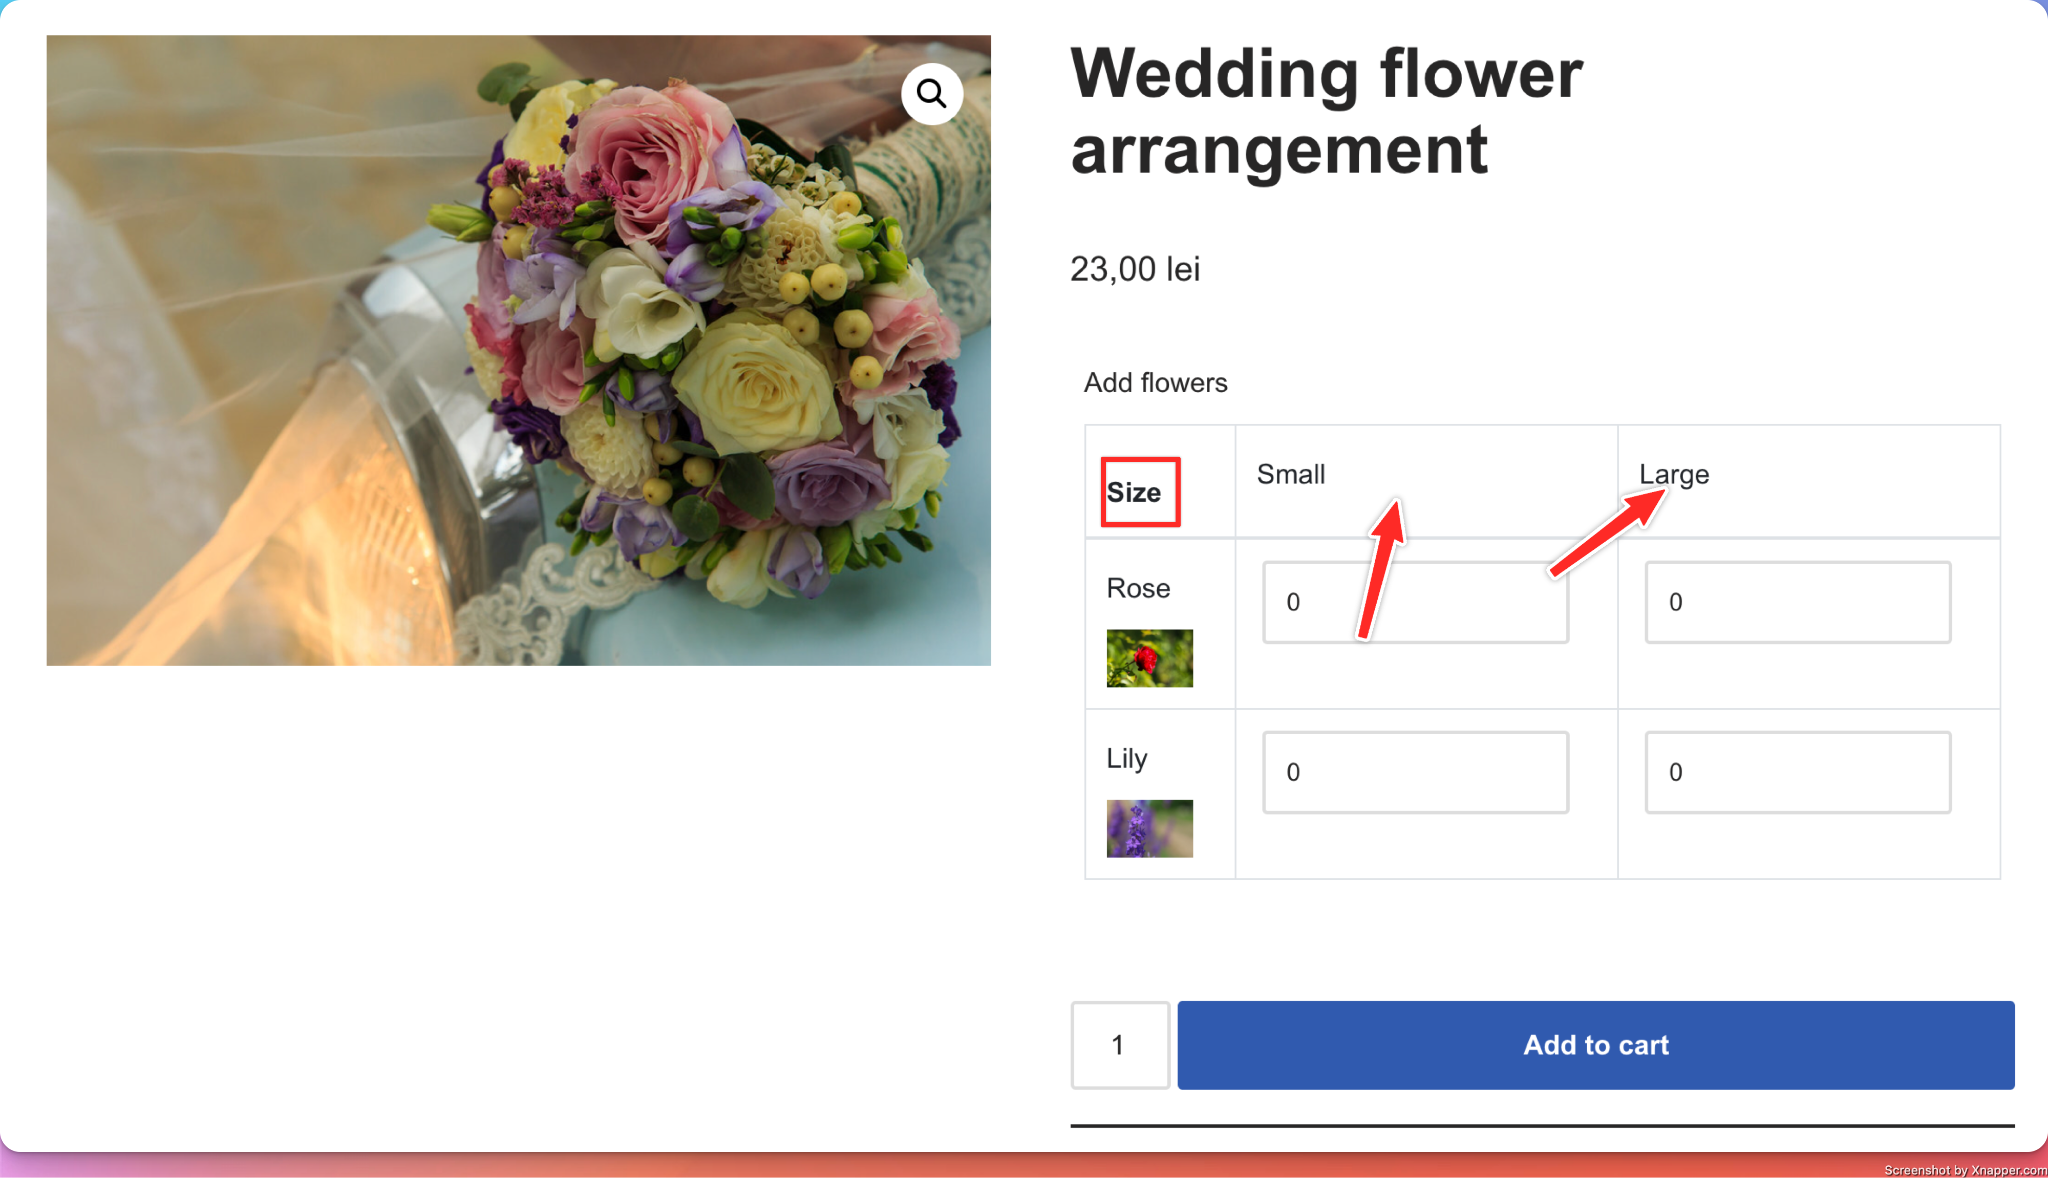Viewport: 2048px width, 1178px height.
Task: Click the 23,00 lei price text
Action: [1134, 269]
